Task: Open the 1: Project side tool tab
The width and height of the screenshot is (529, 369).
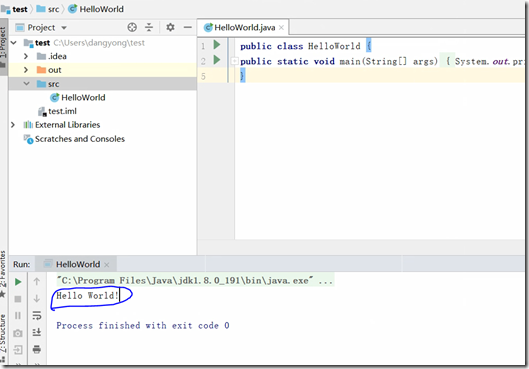Action: 3,46
